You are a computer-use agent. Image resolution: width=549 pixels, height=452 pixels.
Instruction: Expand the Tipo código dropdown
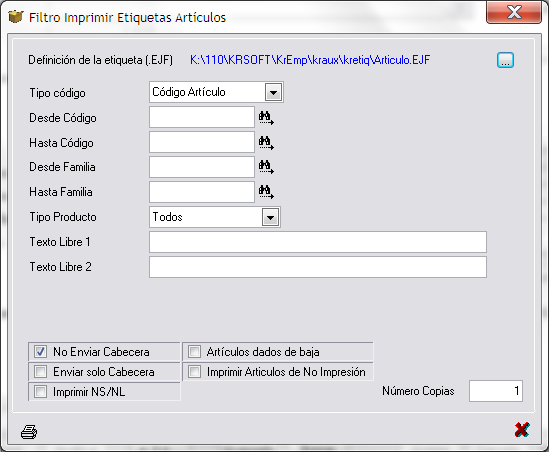click(273, 92)
